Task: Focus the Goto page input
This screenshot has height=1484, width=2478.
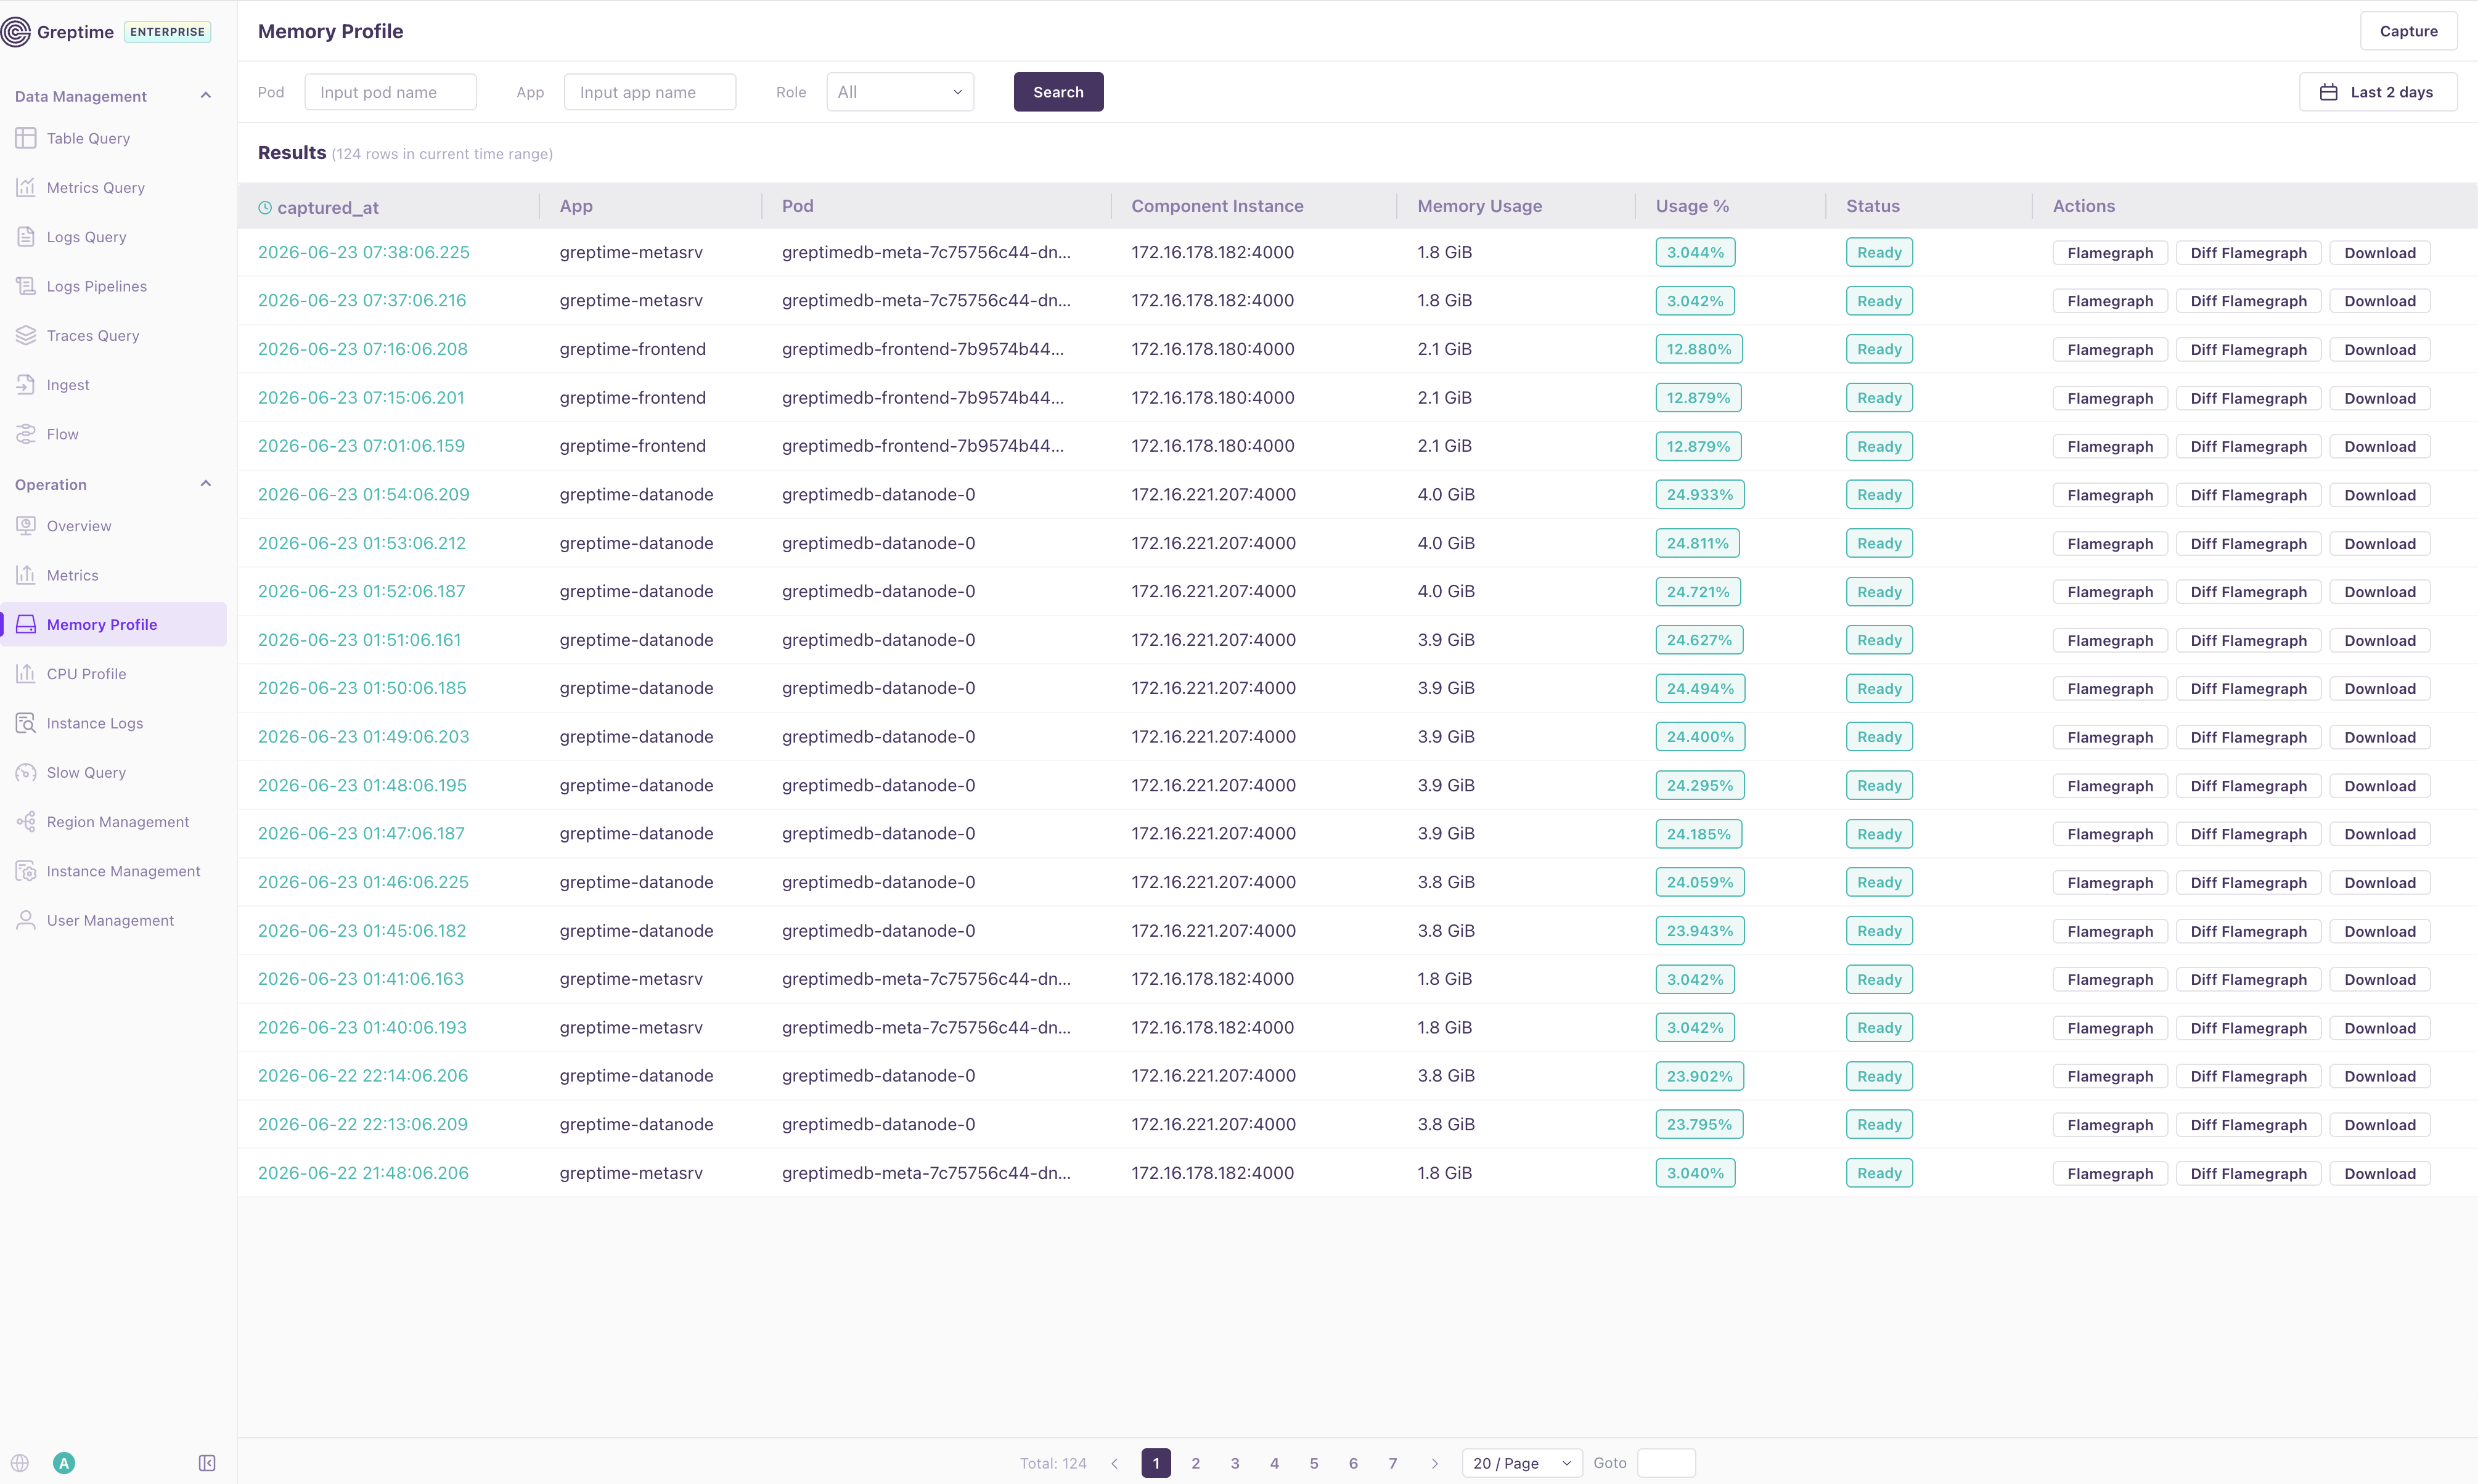Action: coord(1666,1463)
